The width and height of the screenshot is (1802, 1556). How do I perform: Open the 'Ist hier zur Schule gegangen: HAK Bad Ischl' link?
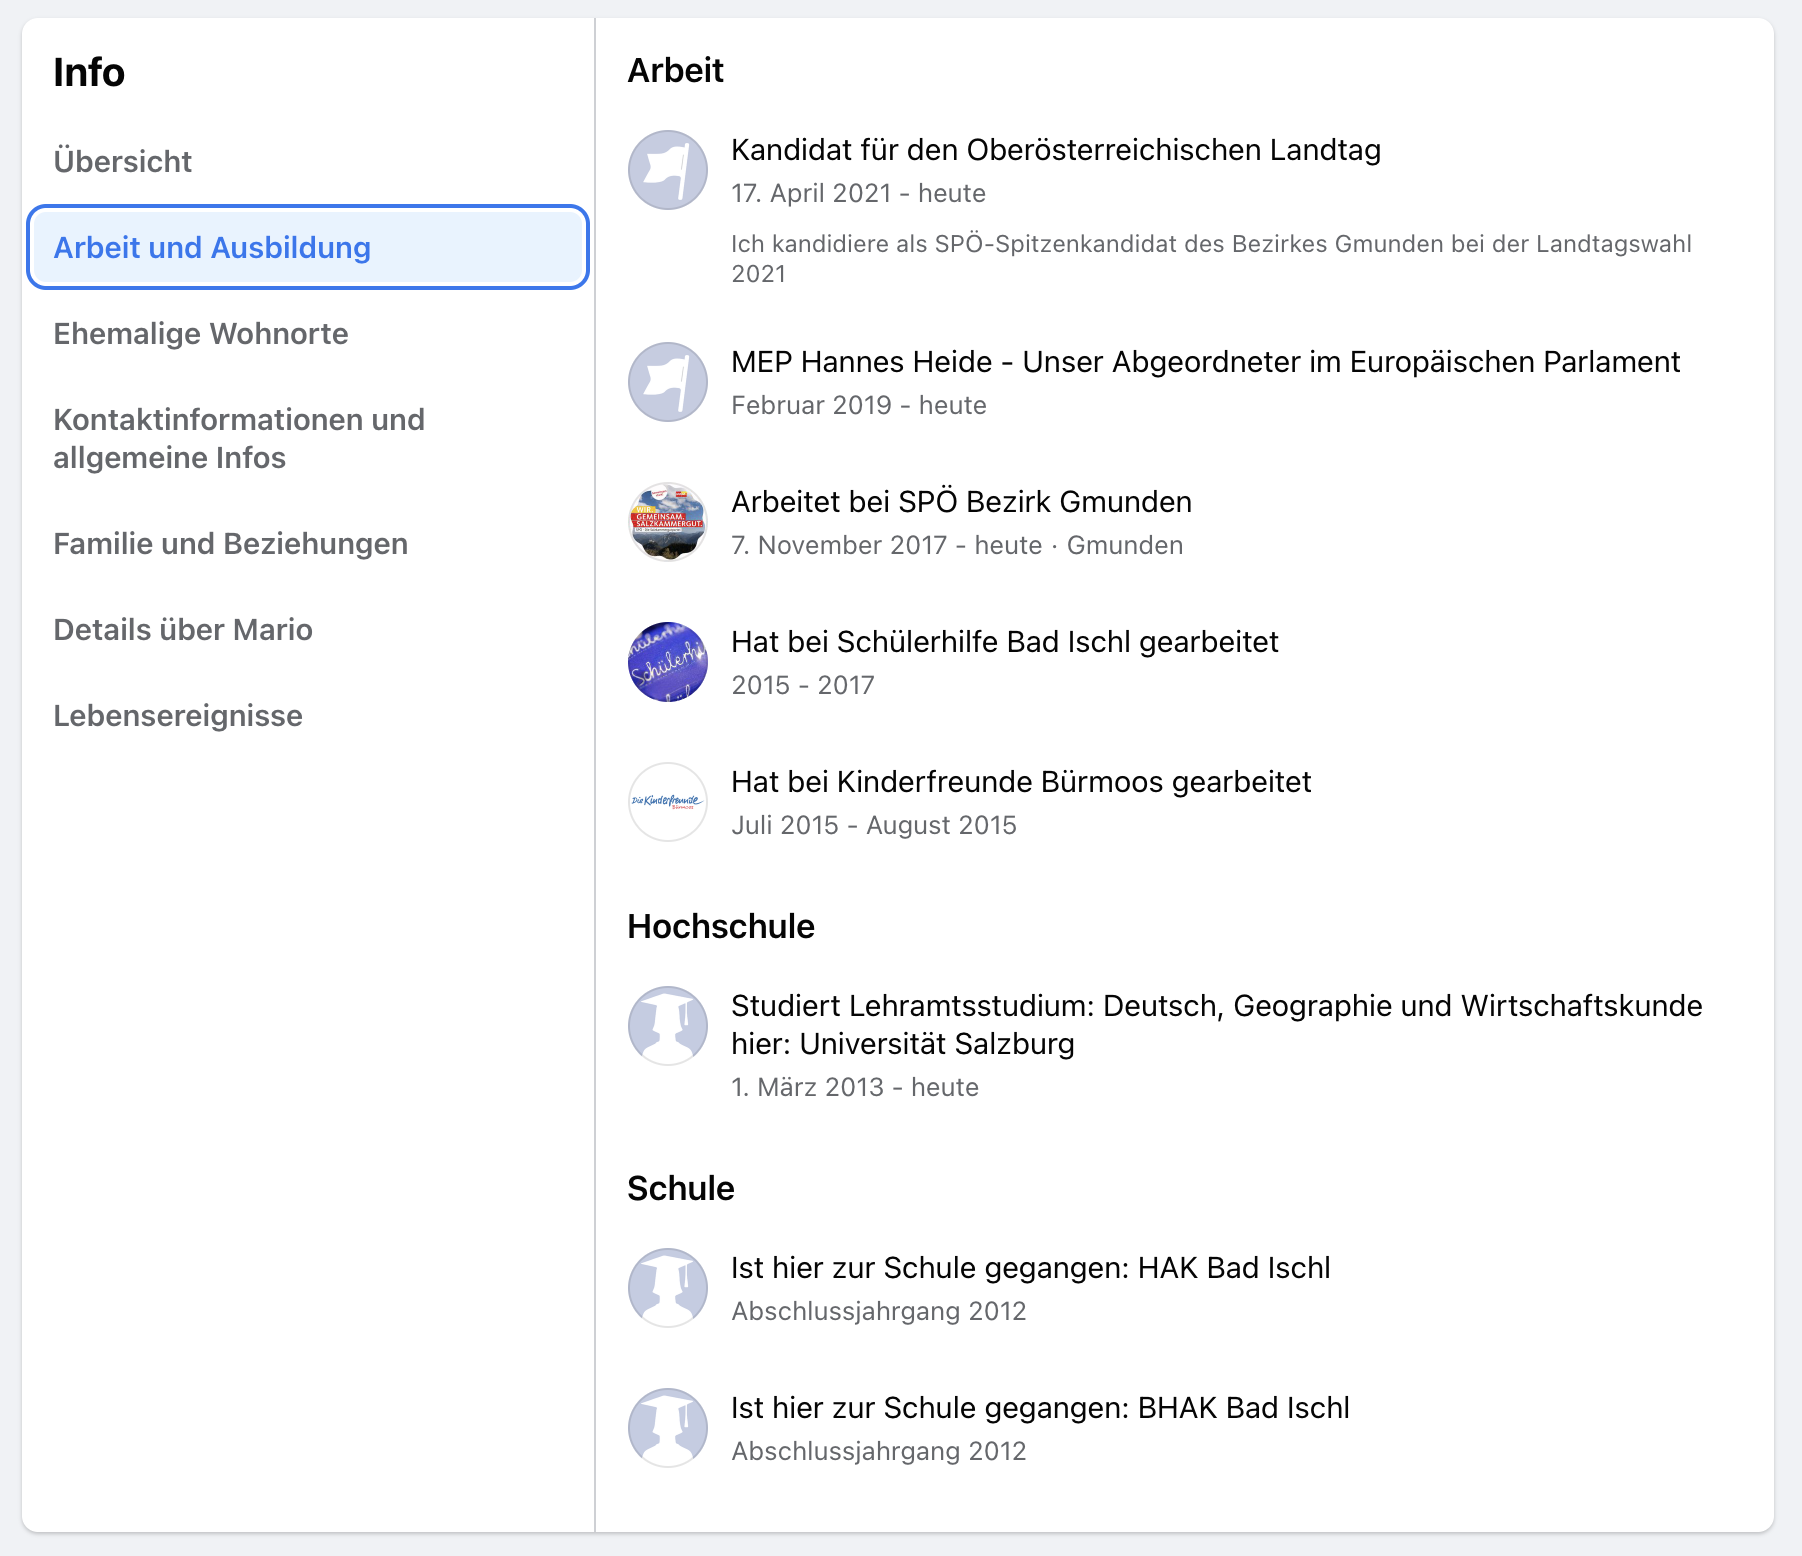pyautogui.click(x=1031, y=1268)
